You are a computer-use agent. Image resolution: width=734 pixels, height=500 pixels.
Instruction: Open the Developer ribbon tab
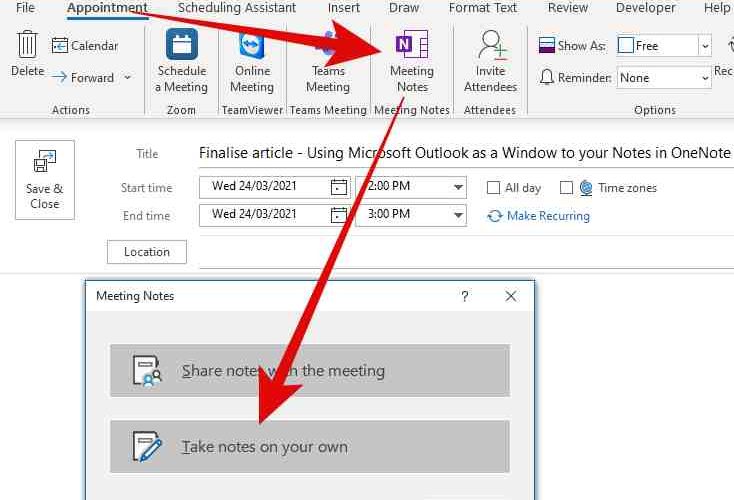click(x=646, y=8)
